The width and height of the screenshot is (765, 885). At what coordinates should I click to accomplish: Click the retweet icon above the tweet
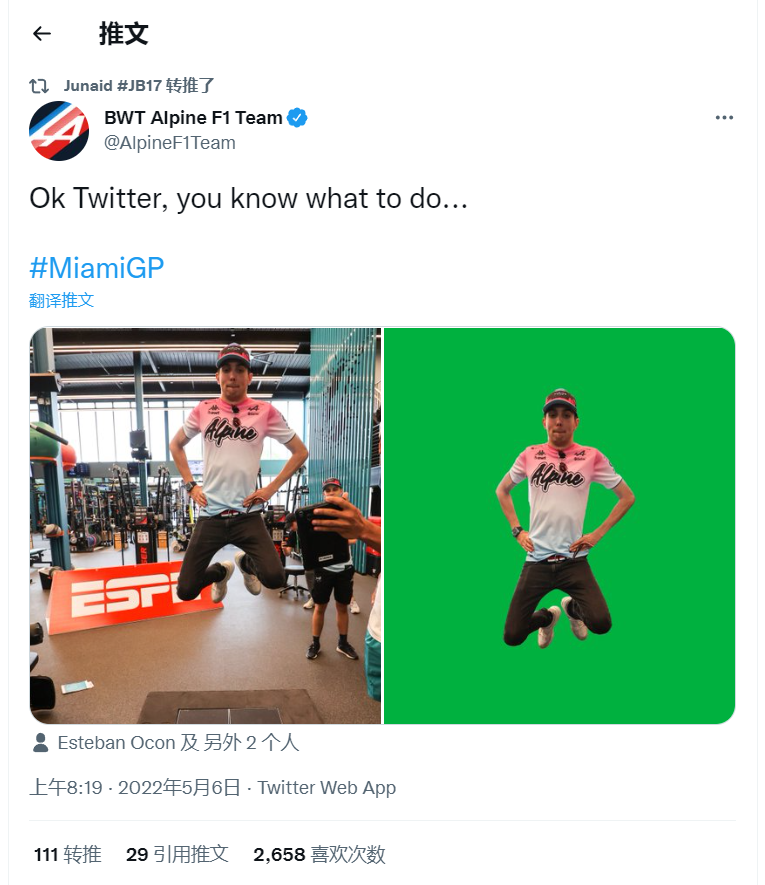39,86
